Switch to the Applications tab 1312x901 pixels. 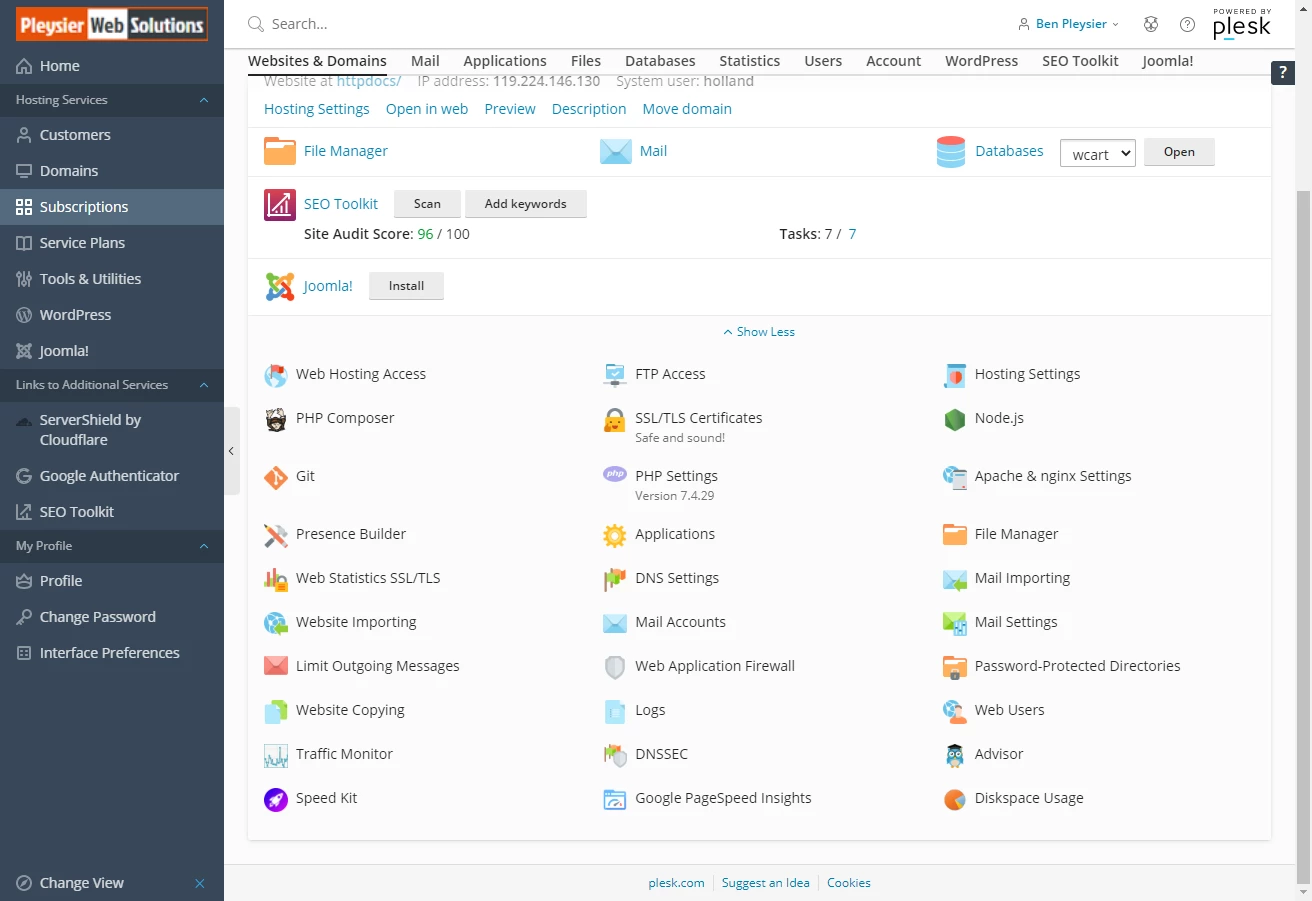(x=505, y=61)
